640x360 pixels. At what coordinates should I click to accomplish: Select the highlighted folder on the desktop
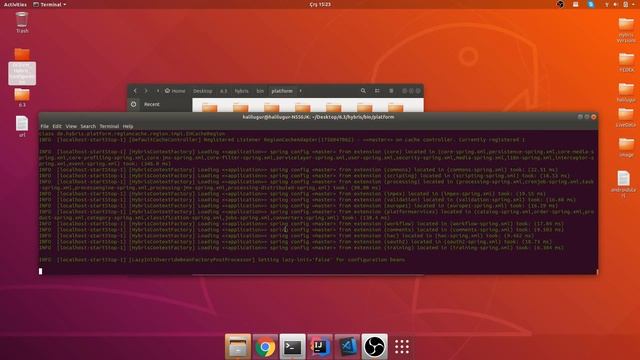coord(22,67)
